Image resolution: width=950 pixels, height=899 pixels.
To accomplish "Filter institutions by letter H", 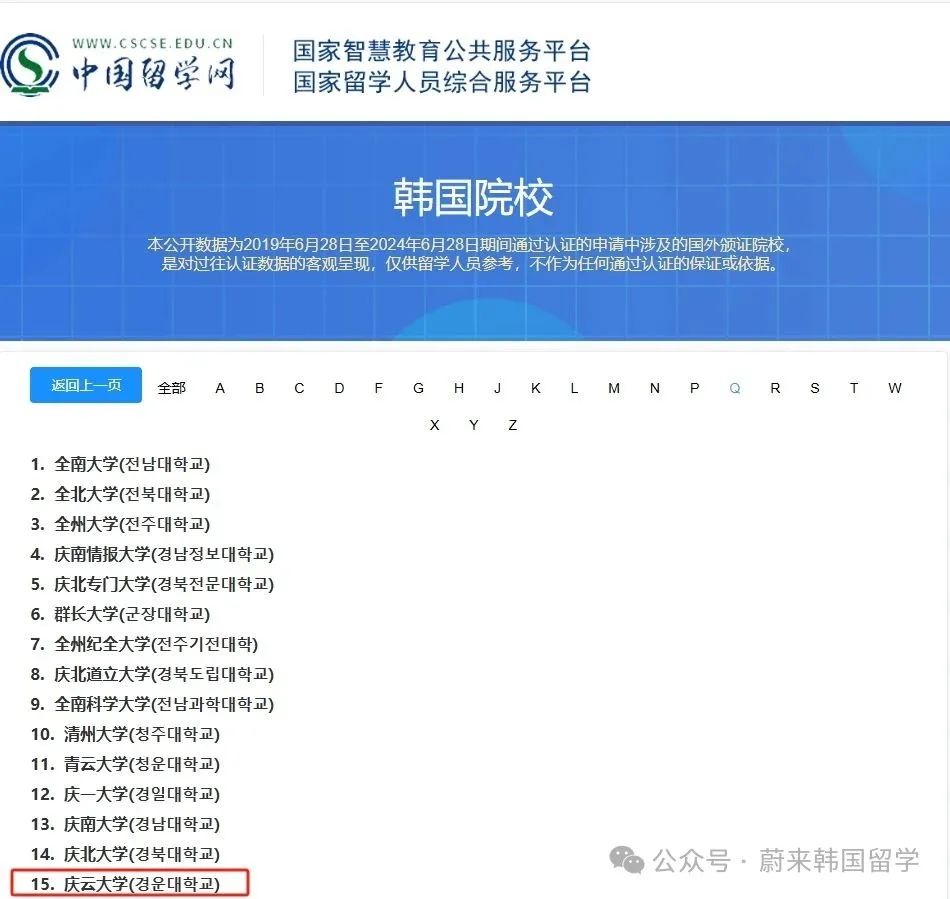I will pos(459,388).
